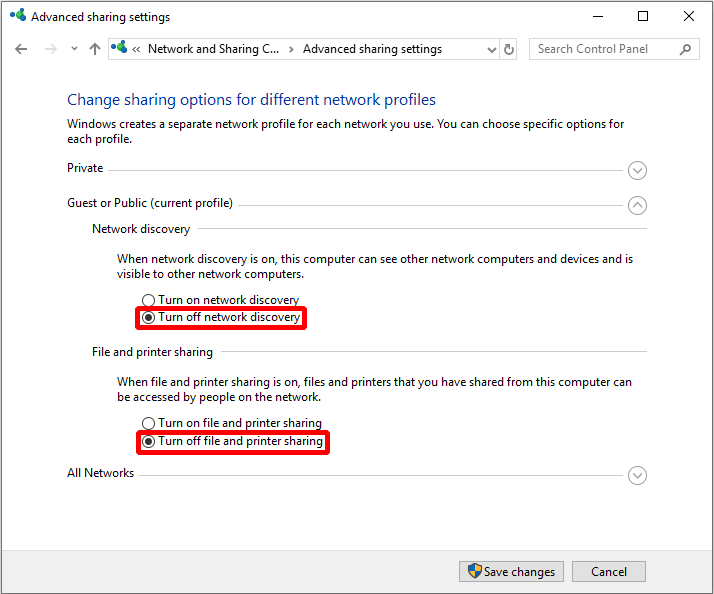The height and width of the screenshot is (594, 714).
Task: Click the 'Network discovery' section heading
Action: [x=141, y=229]
